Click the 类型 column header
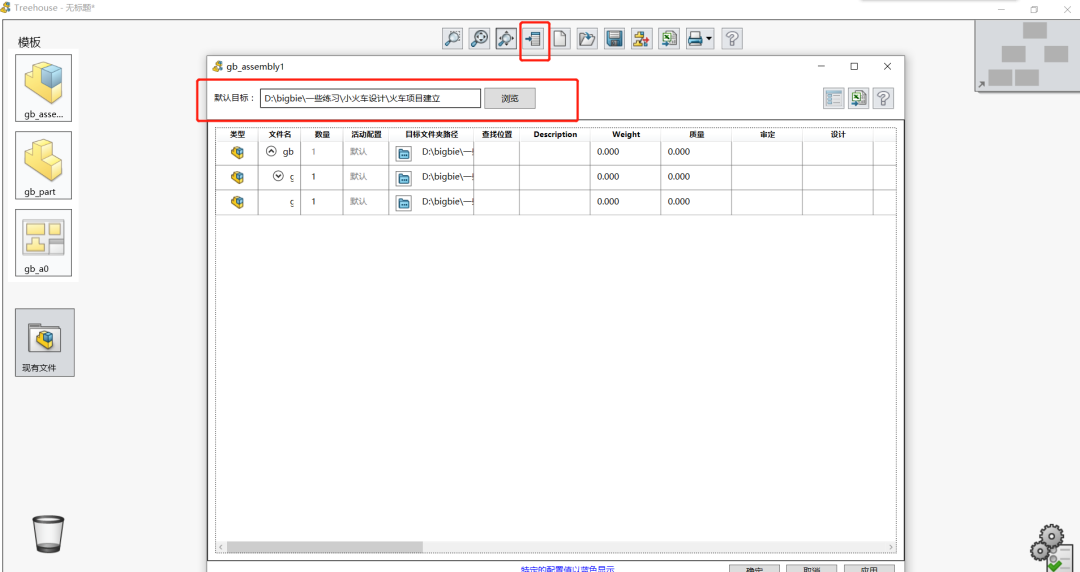 [237, 134]
